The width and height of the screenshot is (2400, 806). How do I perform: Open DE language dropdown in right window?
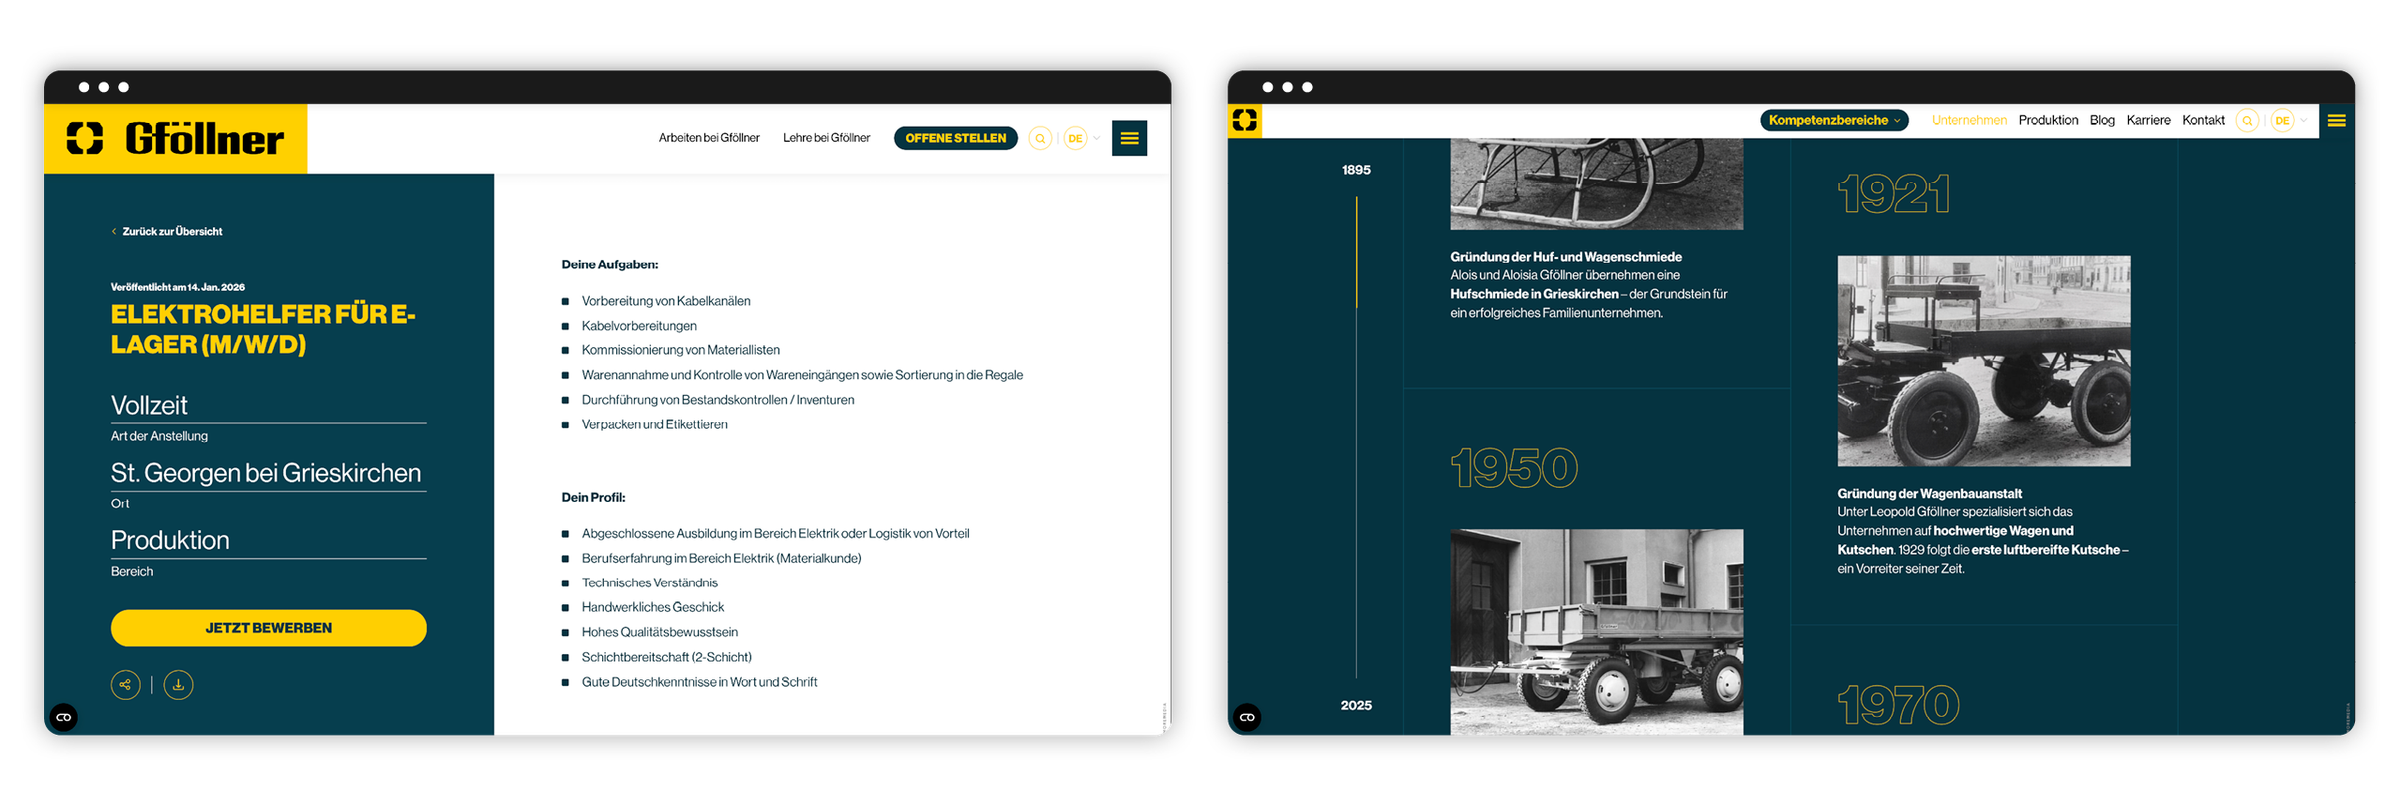tap(2289, 121)
